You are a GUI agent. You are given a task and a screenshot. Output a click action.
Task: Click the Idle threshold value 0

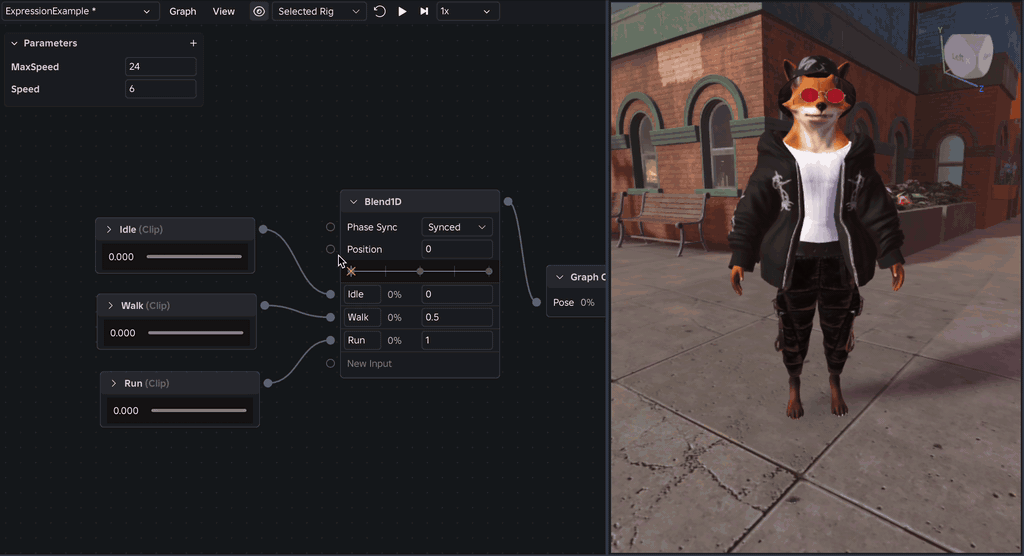(456, 294)
